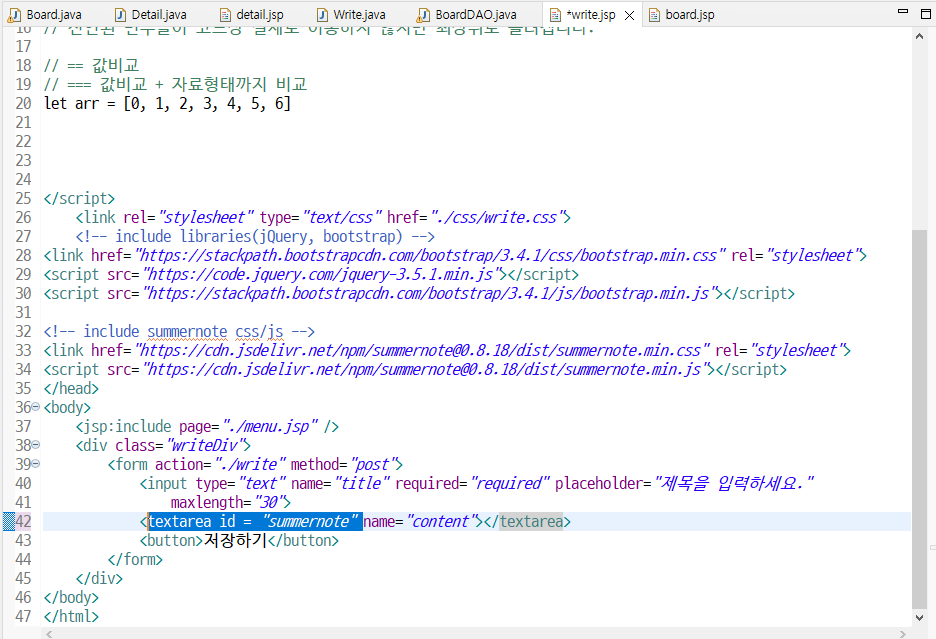Image resolution: width=936 pixels, height=639 pixels.
Task: Maximize the editor area
Action: pyautogui.click(x=926, y=14)
